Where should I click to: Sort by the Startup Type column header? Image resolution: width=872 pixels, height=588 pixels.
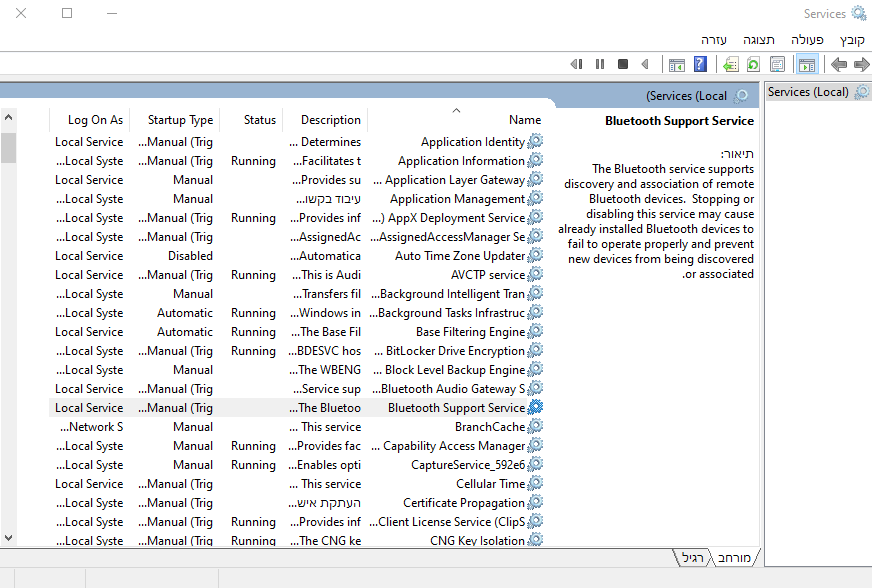click(x=175, y=120)
